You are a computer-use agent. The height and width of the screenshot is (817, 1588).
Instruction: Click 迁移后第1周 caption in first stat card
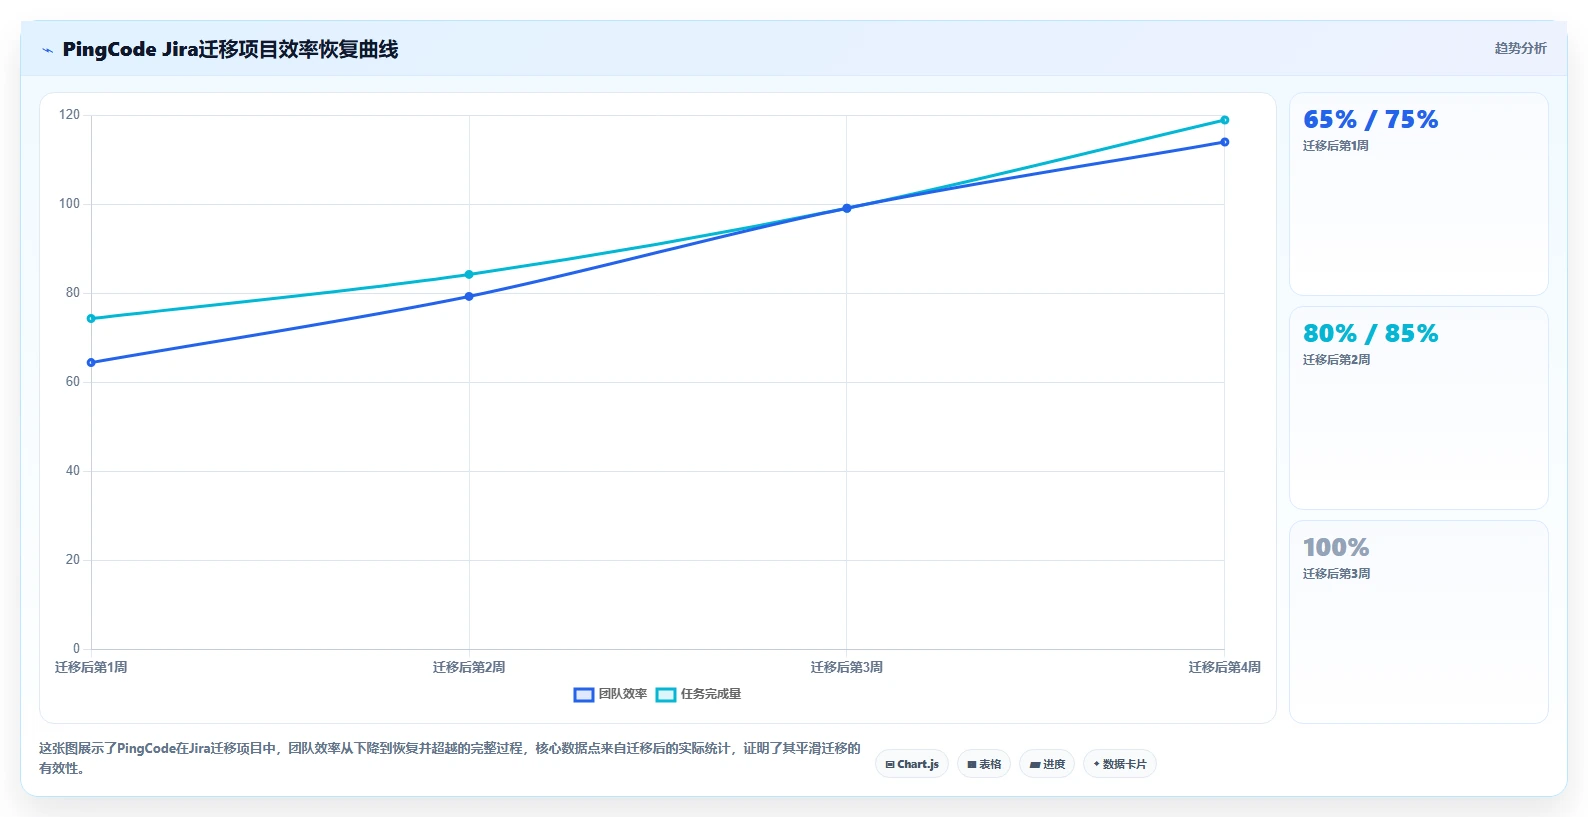[x=1335, y=146]
